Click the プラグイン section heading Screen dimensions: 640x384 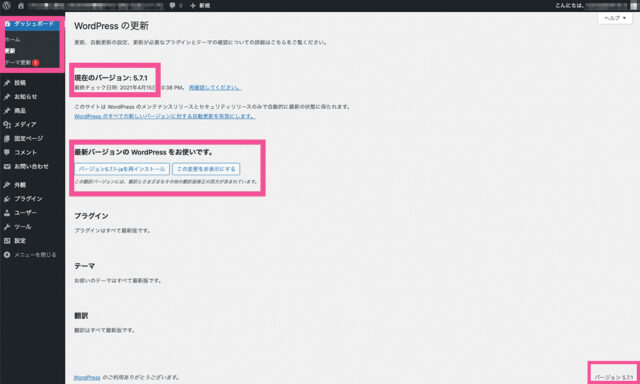click(x=91, y=216)
